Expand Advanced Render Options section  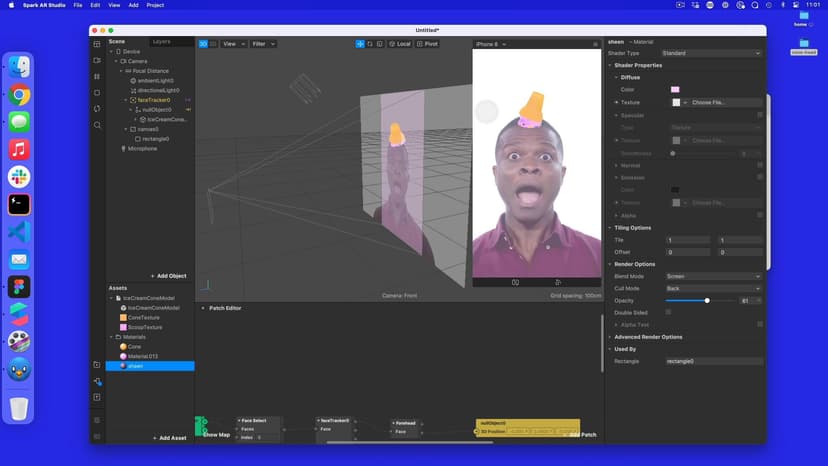point(610,337)
